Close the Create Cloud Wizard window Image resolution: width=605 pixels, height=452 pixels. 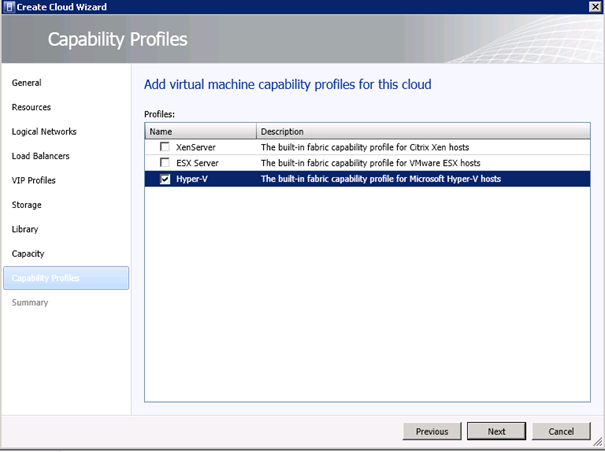pos(595,7)
